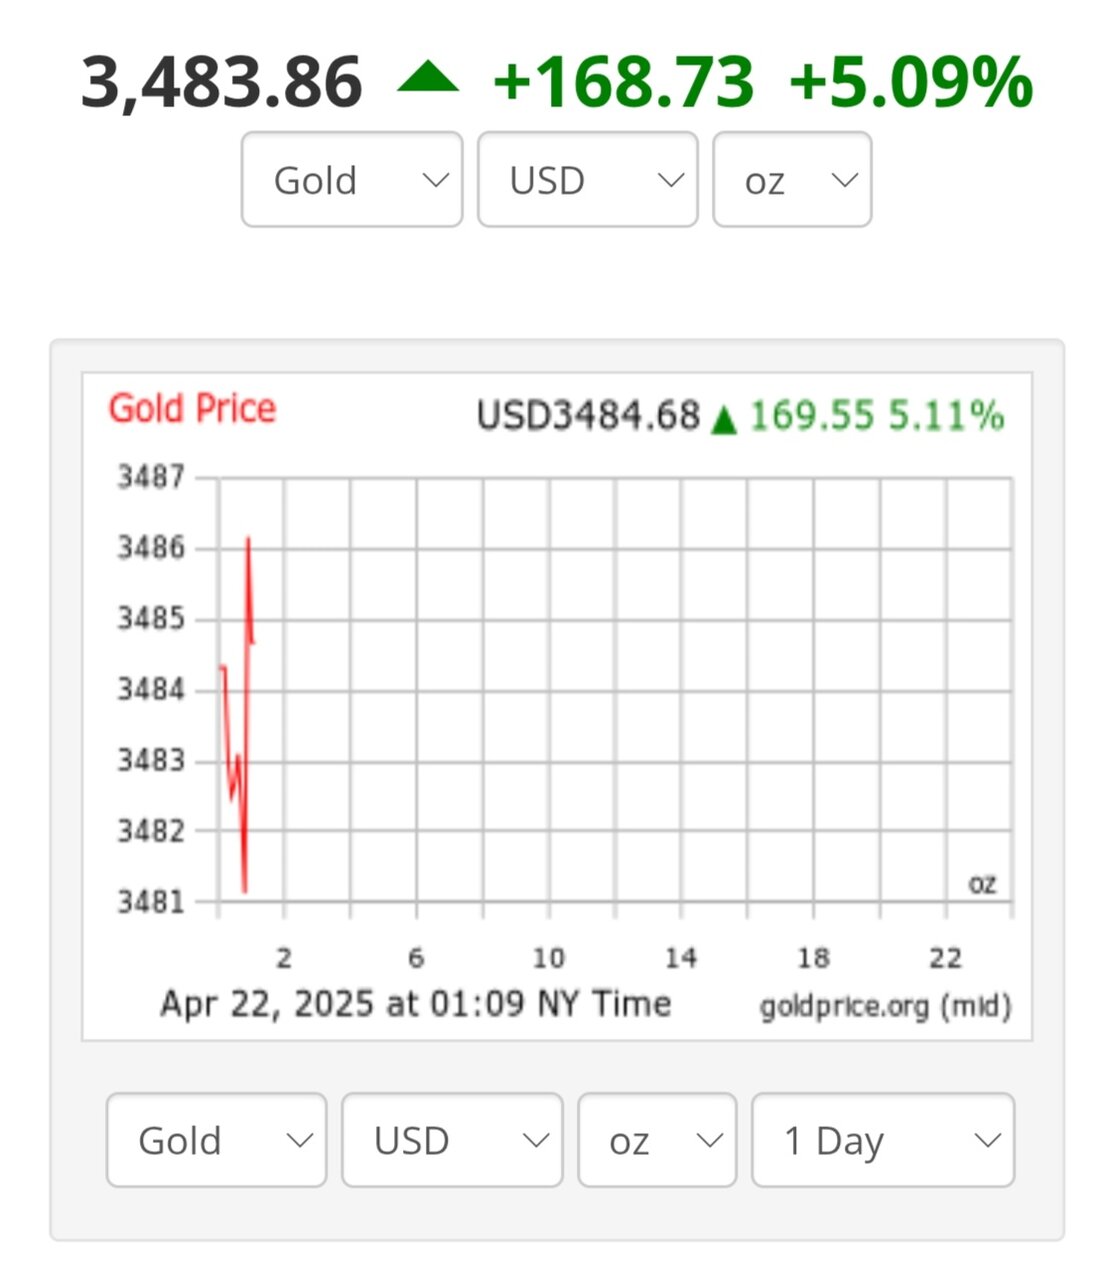This screenshot has width=1094, height=1280.
Task: Expand the USD dropdown below the chart
Action: pyautogui.click(x=452, y=1140)
